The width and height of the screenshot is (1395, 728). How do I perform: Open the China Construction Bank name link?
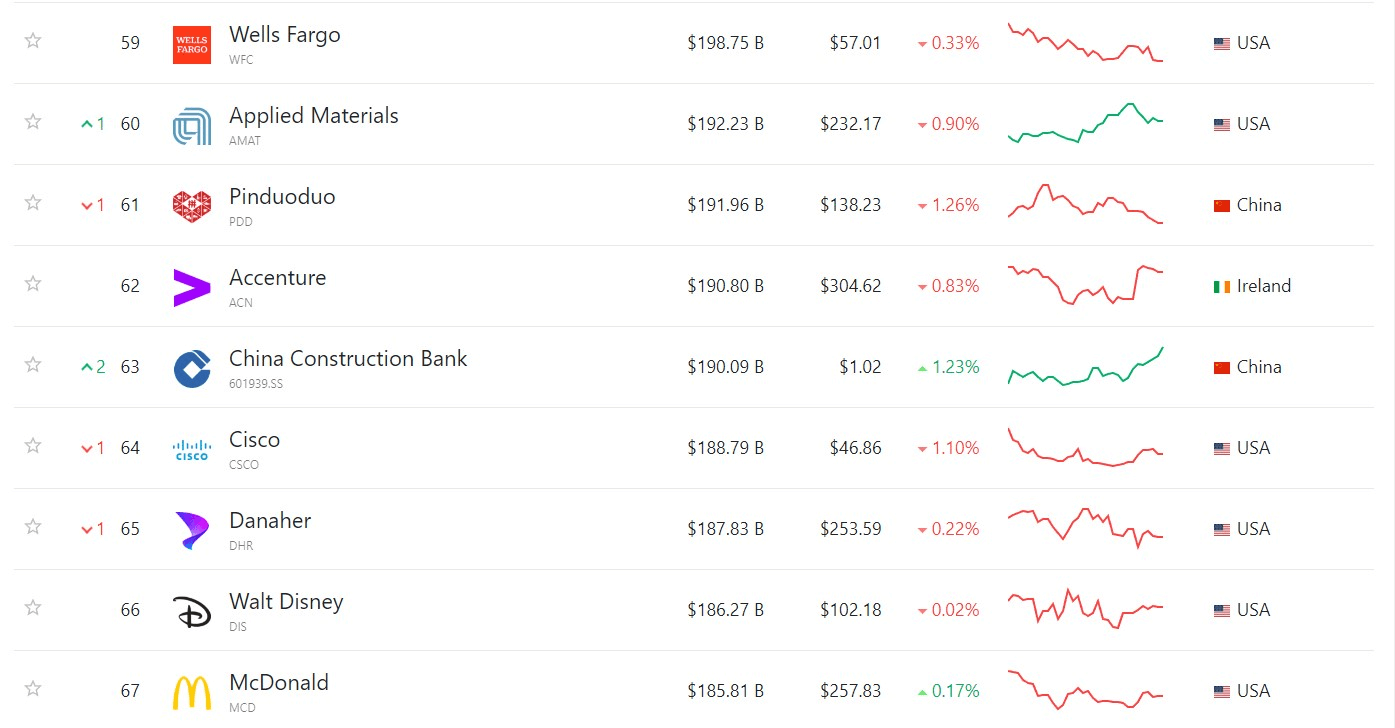click(x=348, y=359)
